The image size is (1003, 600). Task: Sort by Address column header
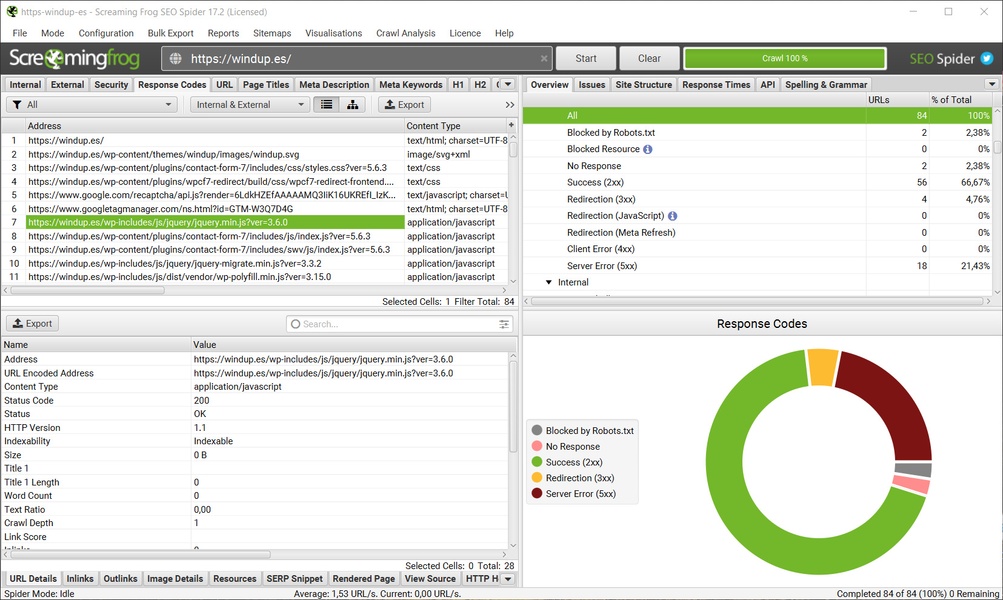[215, 126]
